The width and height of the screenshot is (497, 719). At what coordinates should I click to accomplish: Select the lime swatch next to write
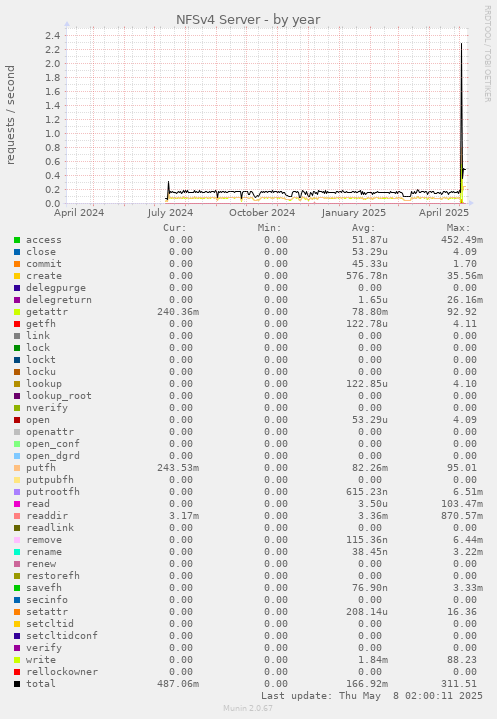17,660
